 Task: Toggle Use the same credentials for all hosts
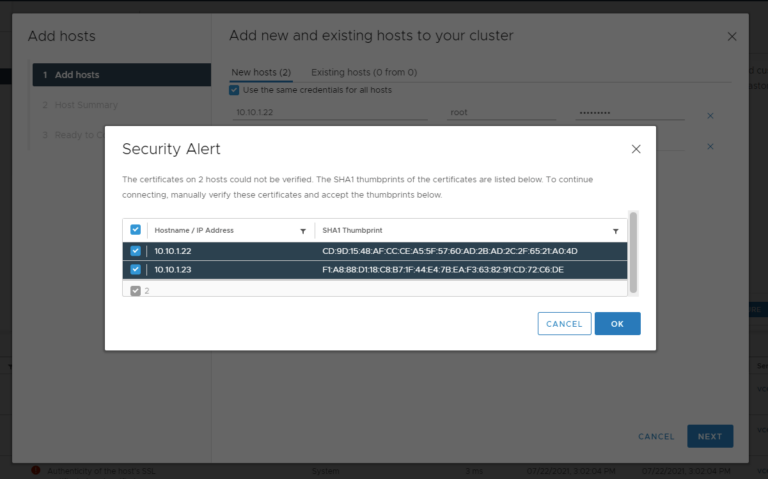pos(234,90)
